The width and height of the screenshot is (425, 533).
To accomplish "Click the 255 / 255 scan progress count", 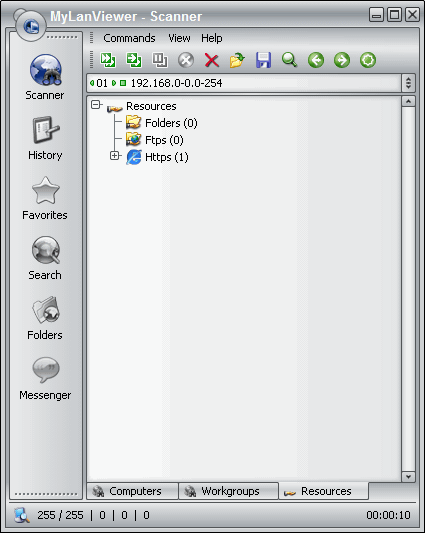I will click(60, 515).
